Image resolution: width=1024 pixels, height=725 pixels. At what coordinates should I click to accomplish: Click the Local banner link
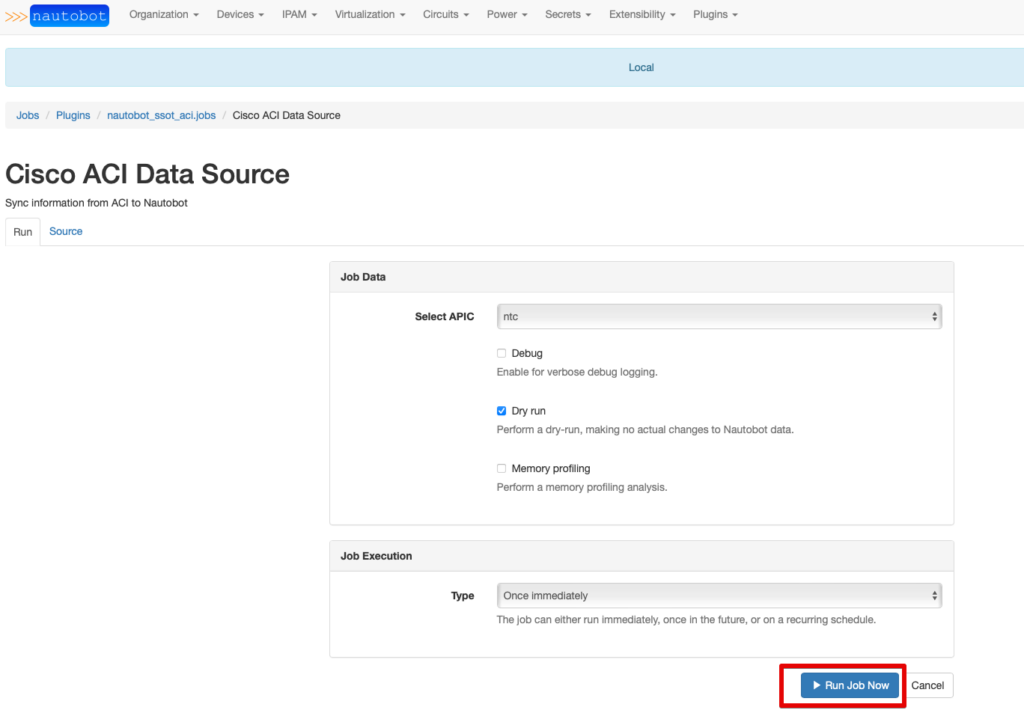coord(641,67)
